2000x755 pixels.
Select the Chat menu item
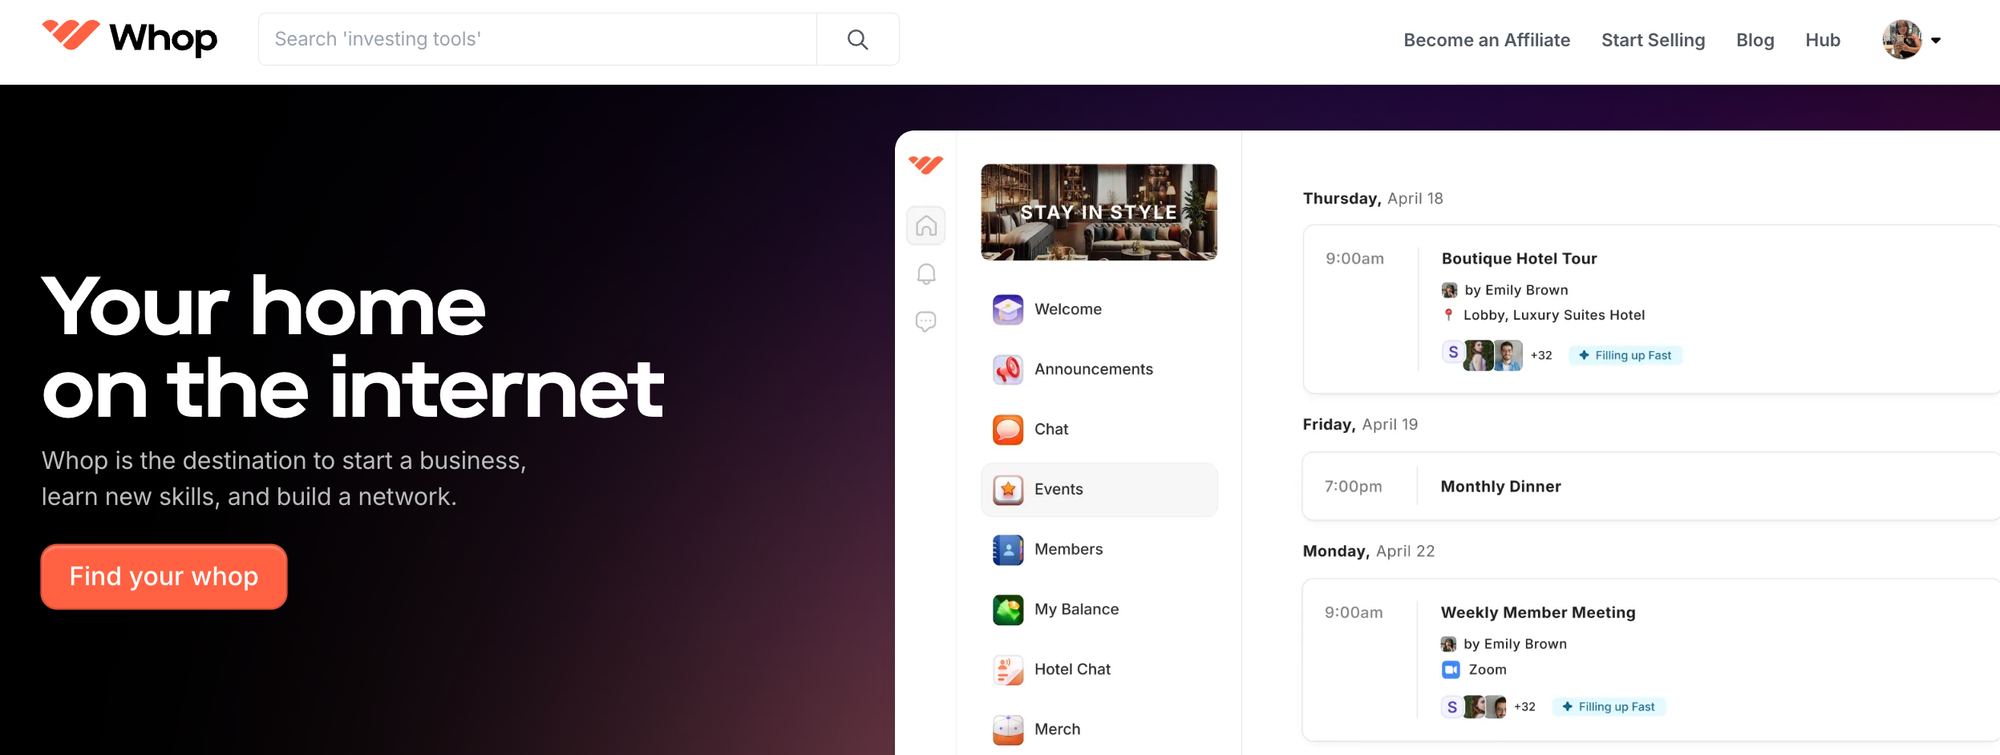click(x=1099, y=429)
